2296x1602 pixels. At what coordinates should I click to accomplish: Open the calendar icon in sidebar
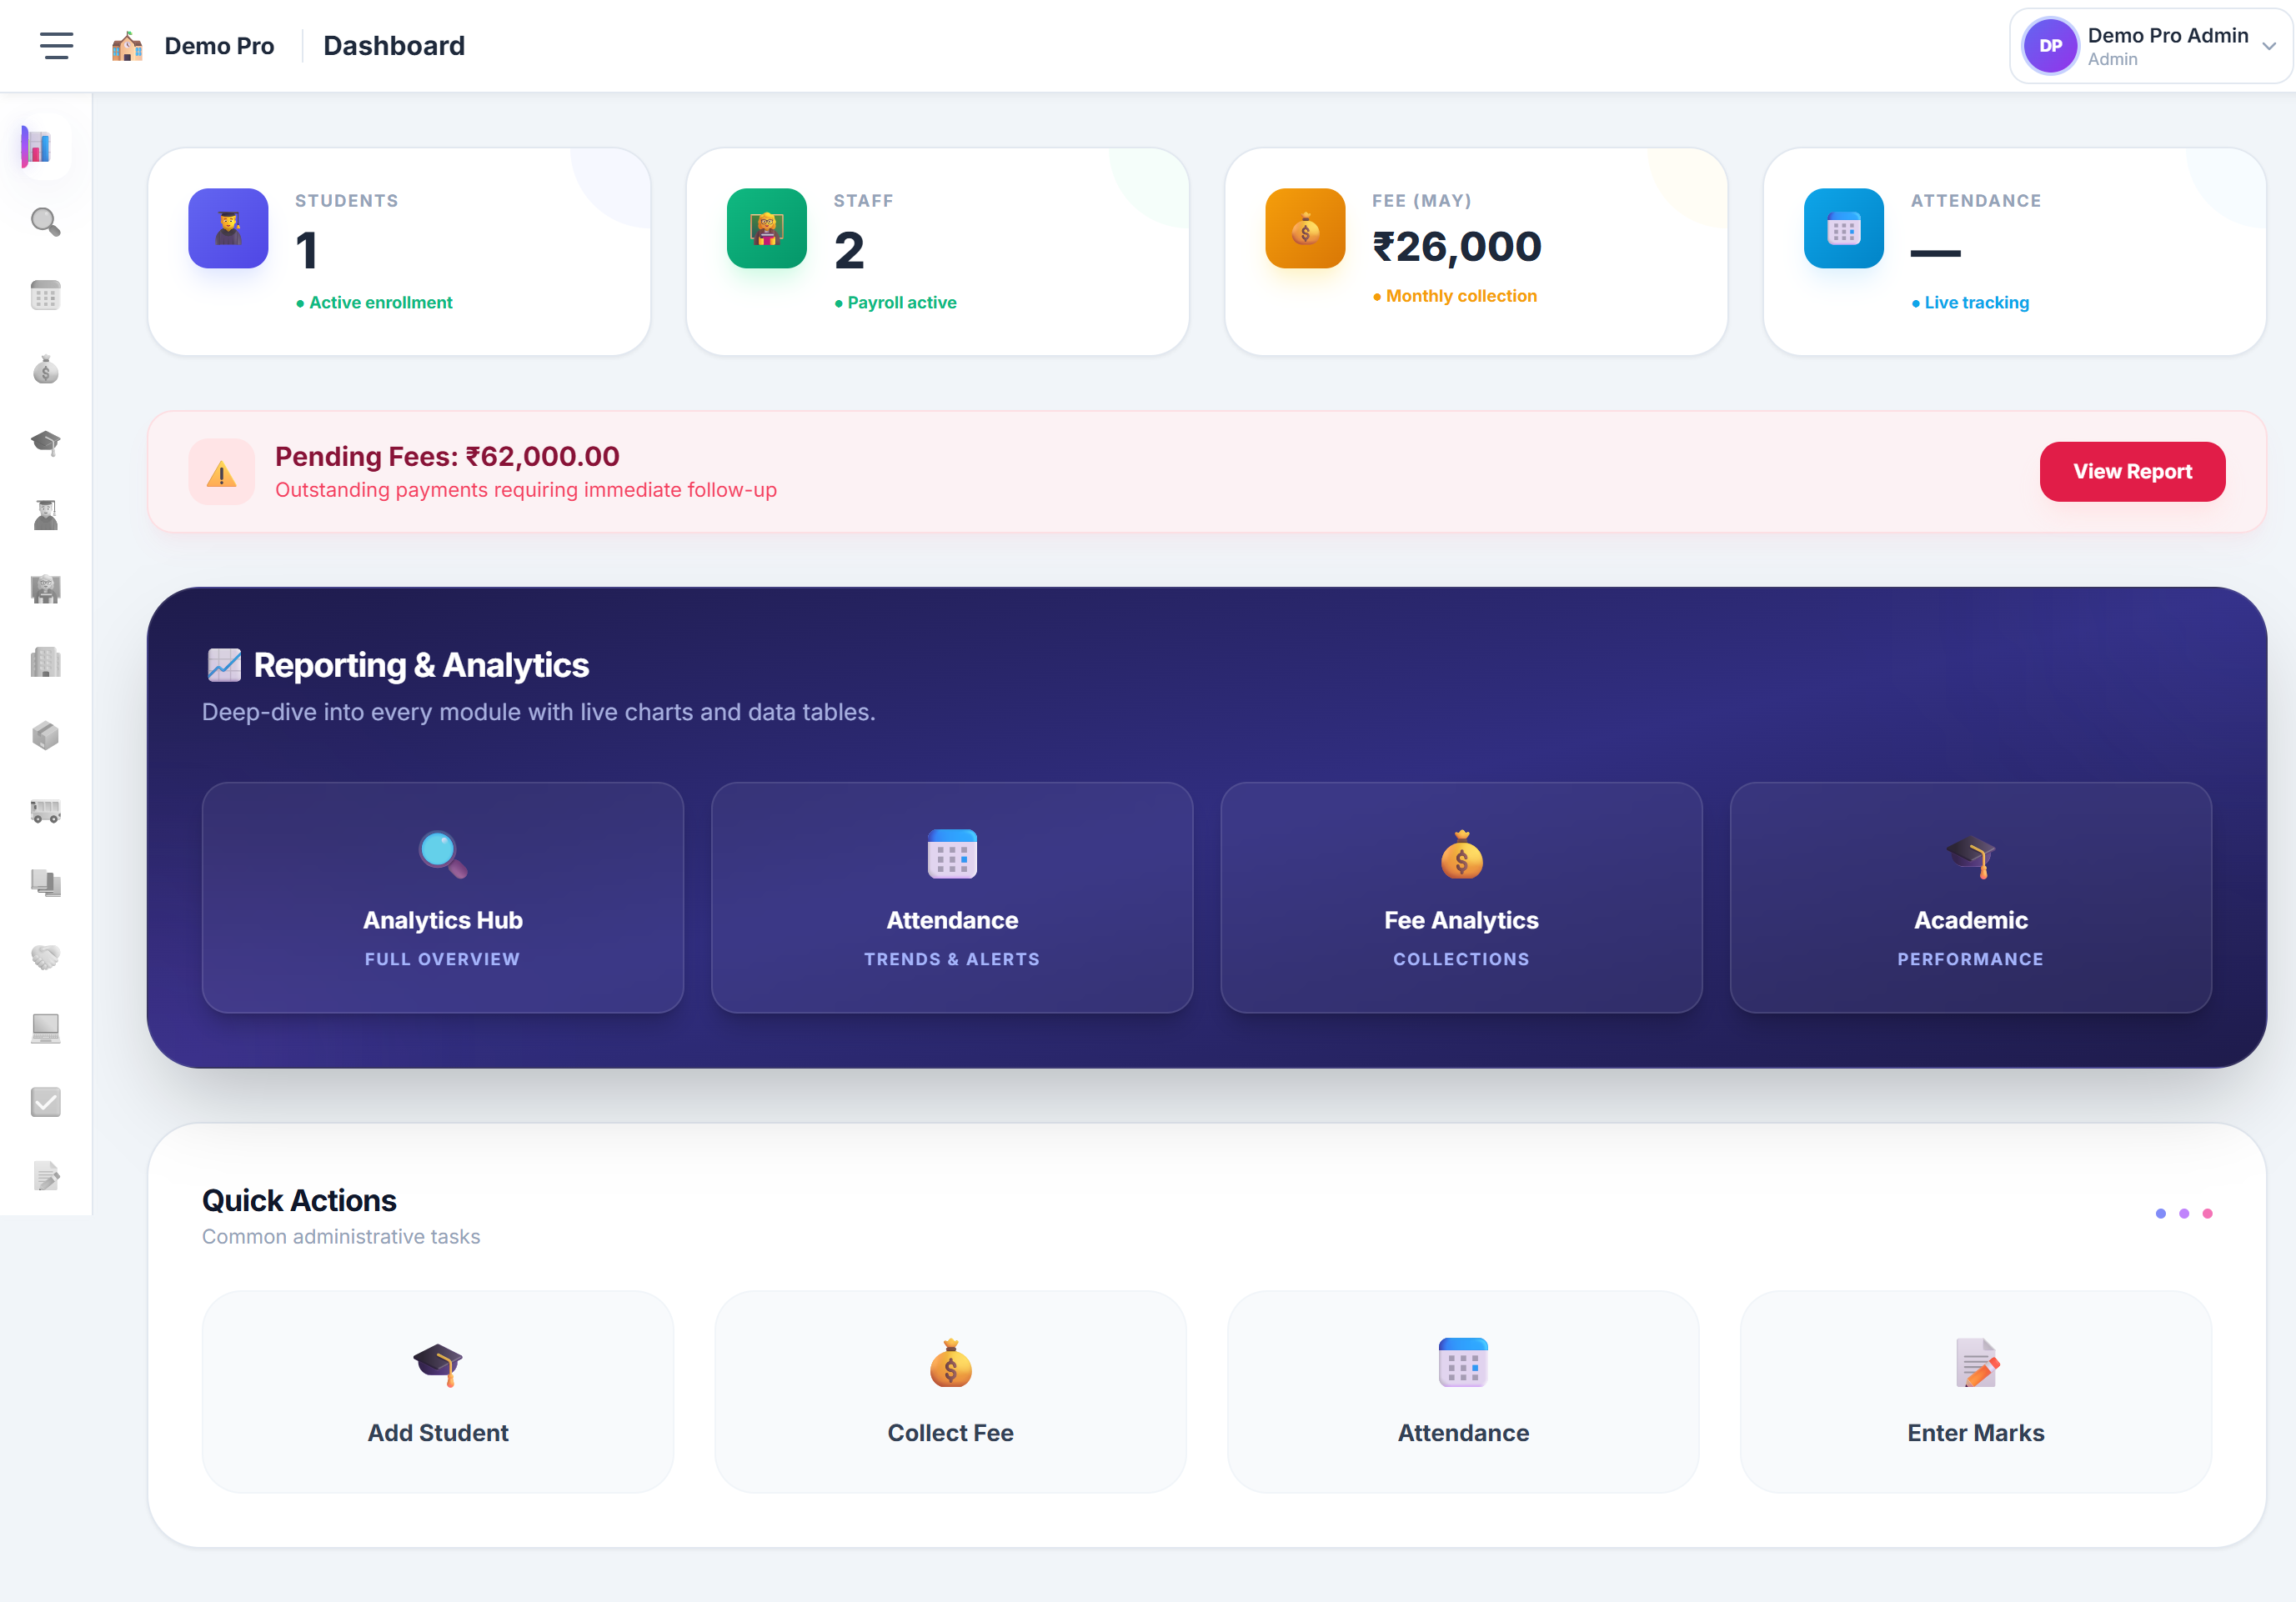45,295
